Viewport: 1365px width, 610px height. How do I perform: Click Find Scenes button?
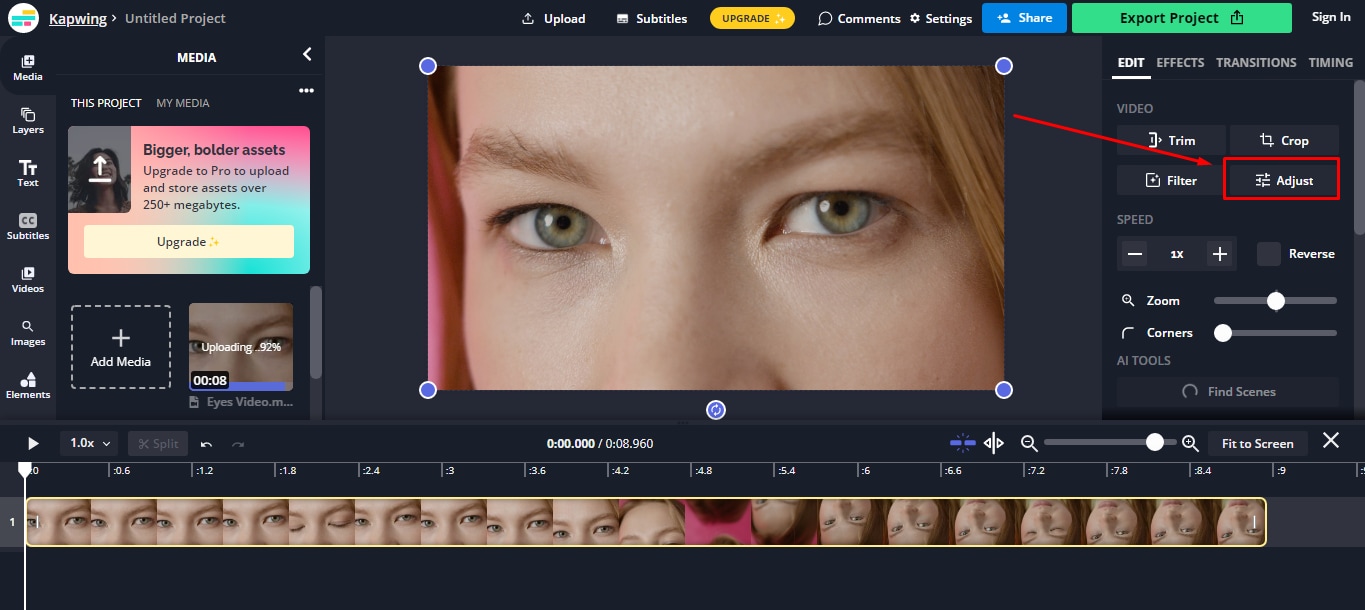coord(1228,392)
